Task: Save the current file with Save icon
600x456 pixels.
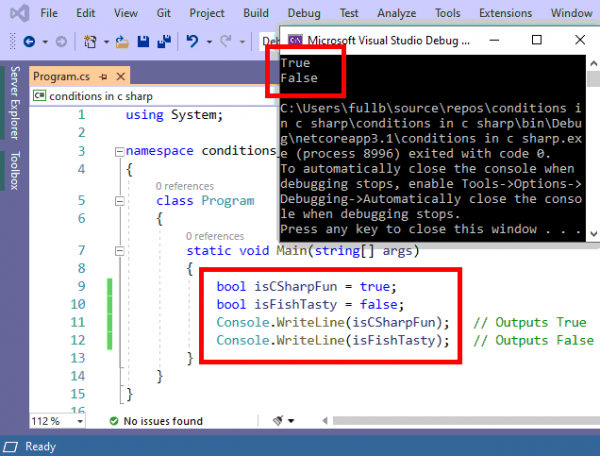Action: [x=143, y=42]
